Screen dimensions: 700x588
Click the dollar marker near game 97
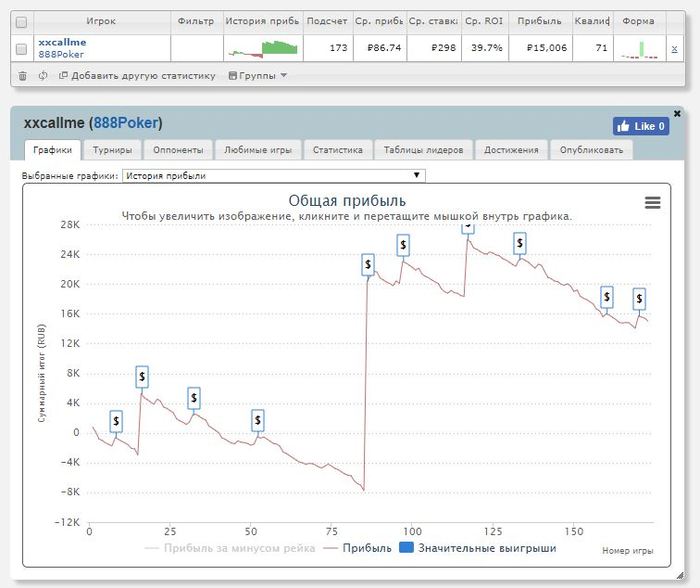pos(403,245)
